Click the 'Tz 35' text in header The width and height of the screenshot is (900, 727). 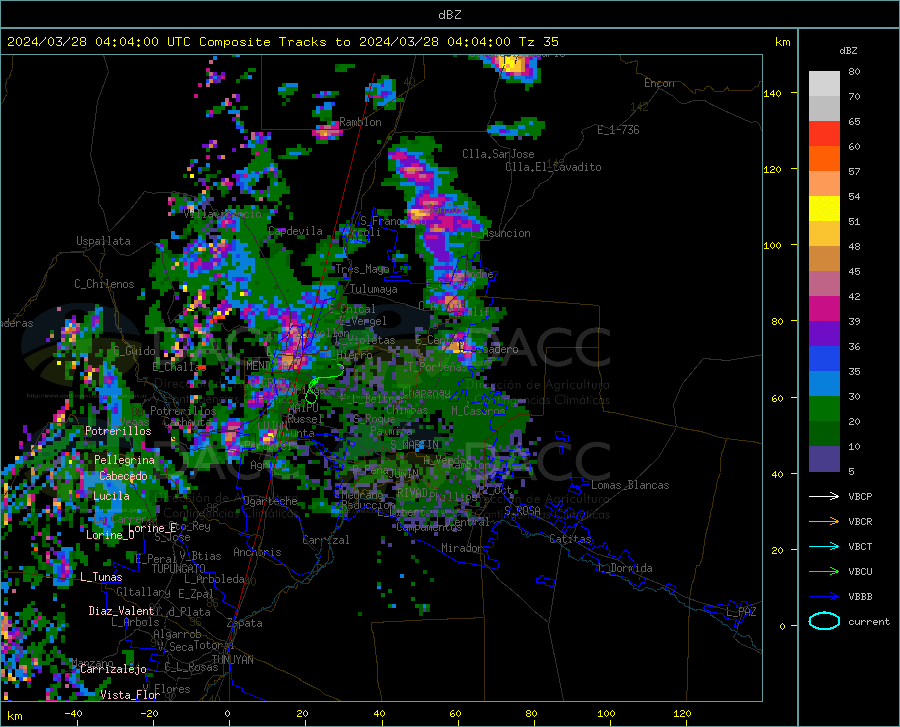coord(539,42)
